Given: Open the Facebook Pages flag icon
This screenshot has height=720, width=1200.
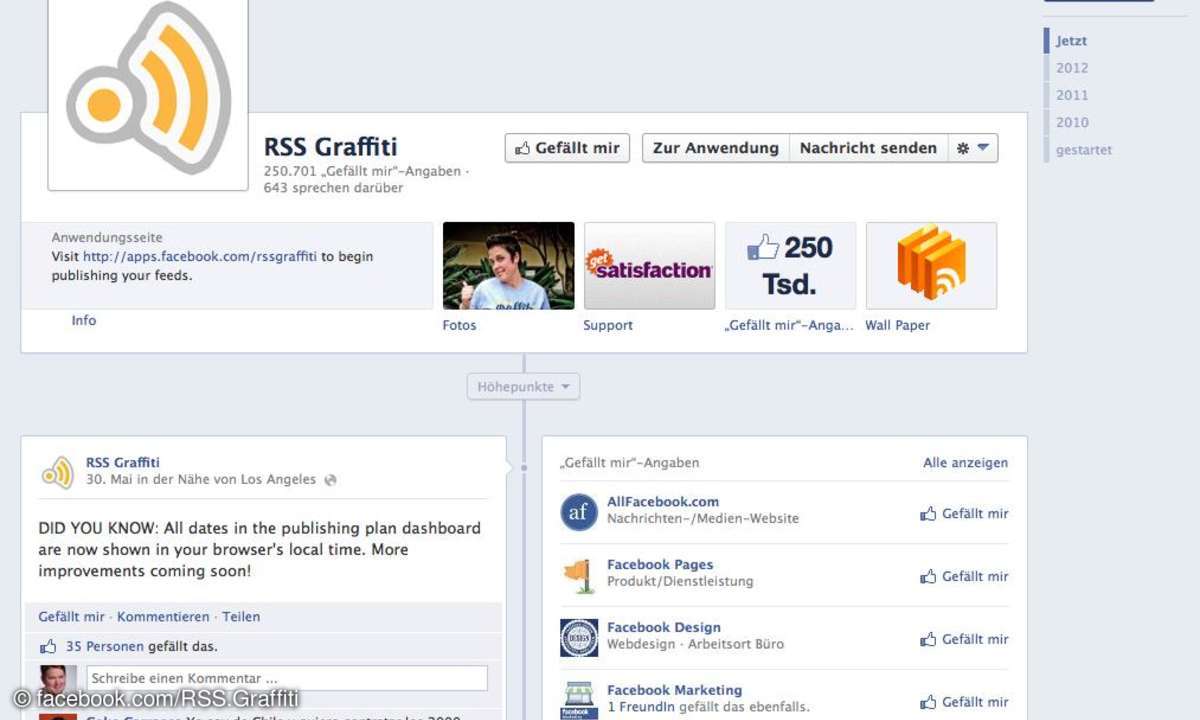Looking at the screenshot, I should tap(579, 575).
